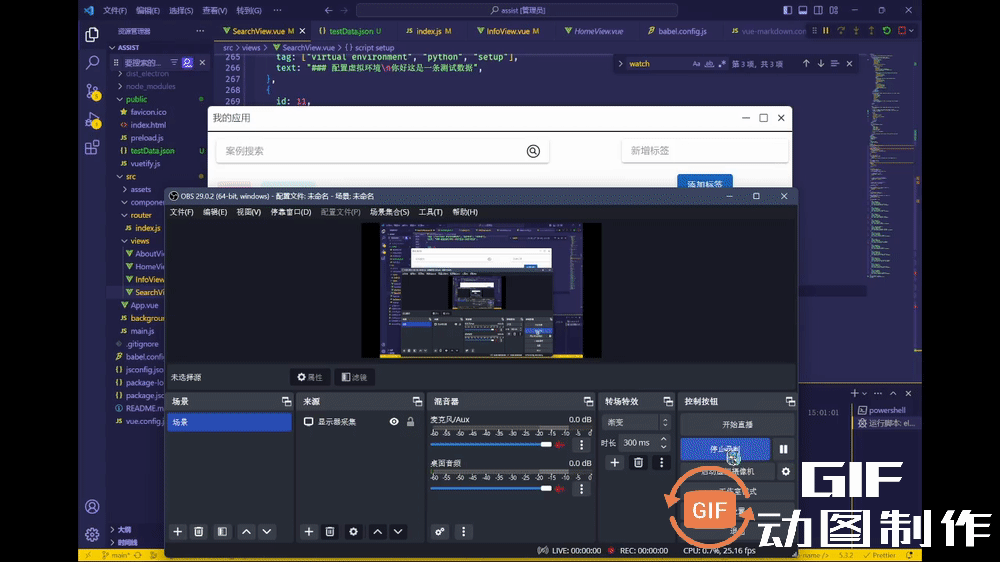Click the search magnifier icon in 案例搜索 box
This screenshot has height=562, width=1000.
click(x=533, y=151)
